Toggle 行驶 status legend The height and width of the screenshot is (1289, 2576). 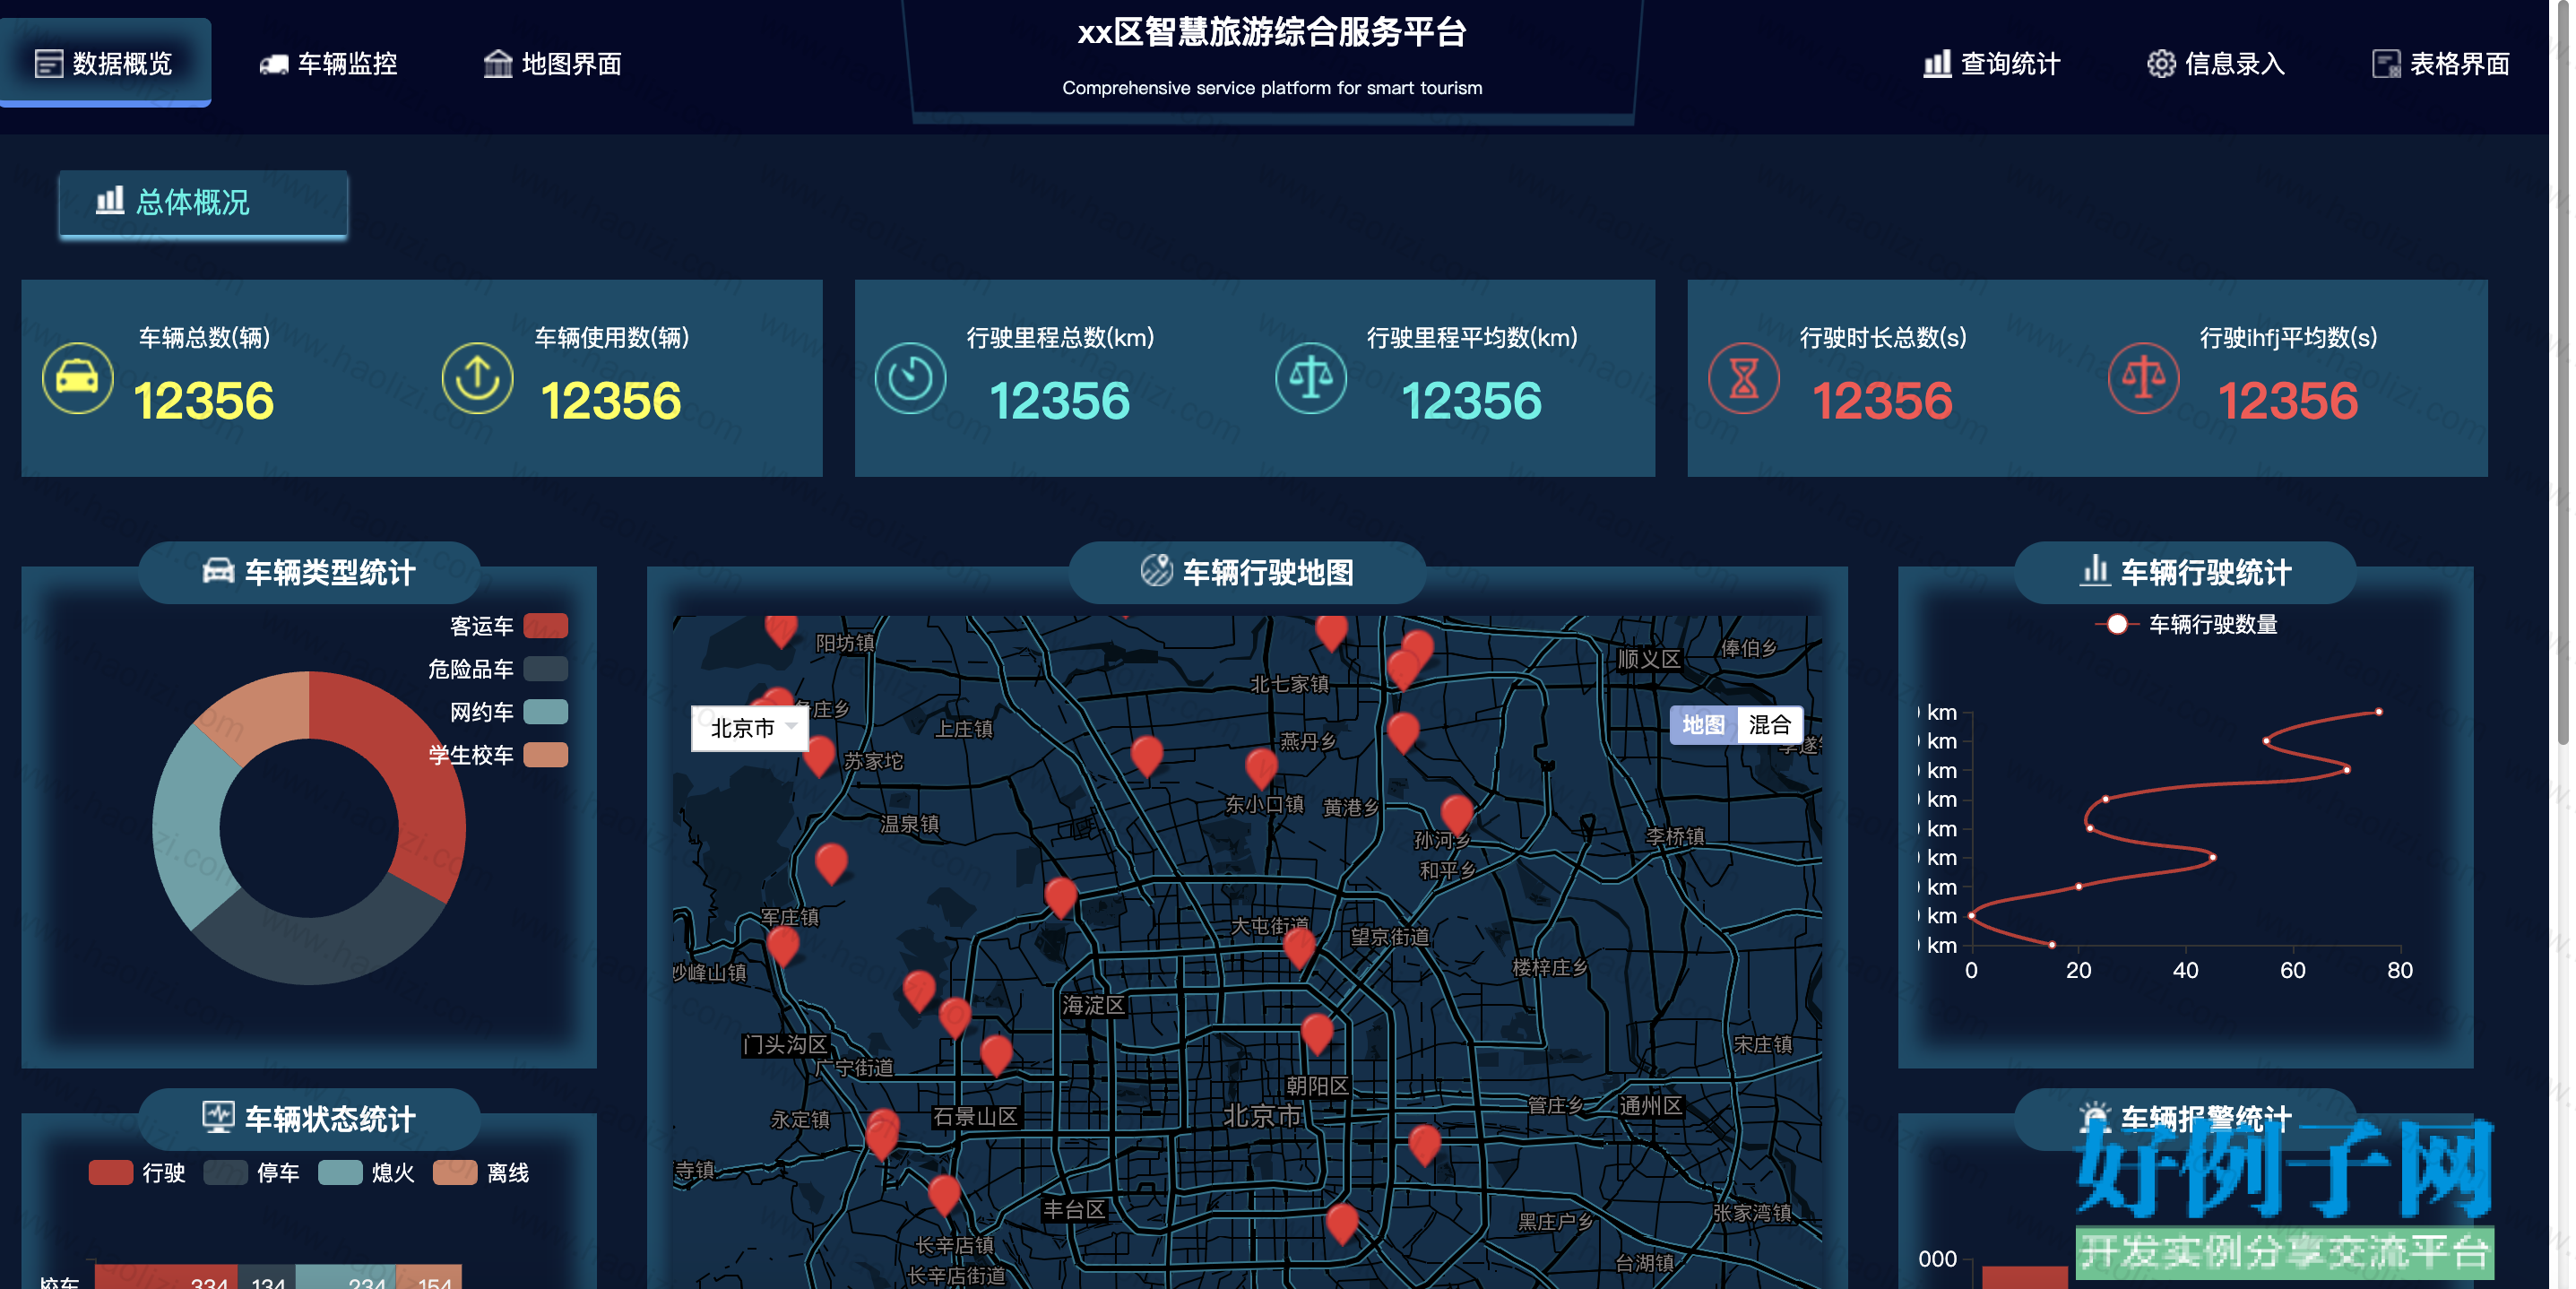137,1172
